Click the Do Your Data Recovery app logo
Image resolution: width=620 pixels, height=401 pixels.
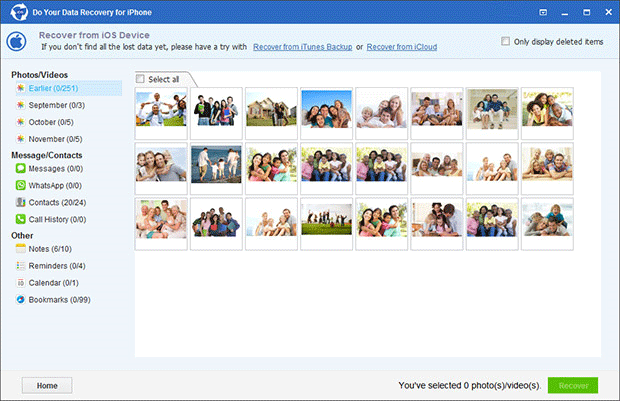19,12
